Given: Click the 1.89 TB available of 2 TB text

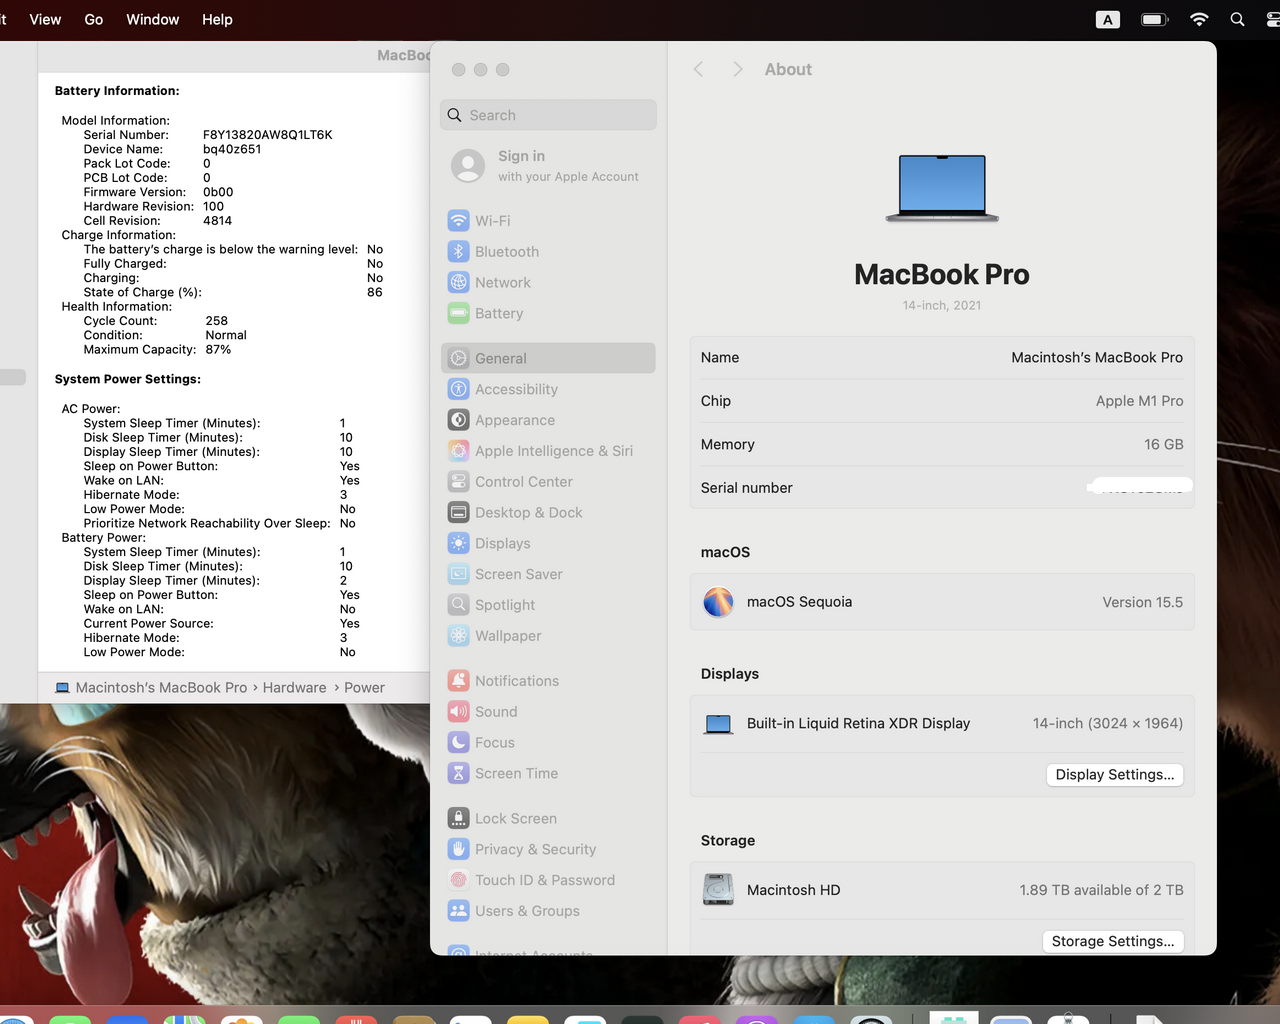Looking at the screenshot, I should 1101,890.
